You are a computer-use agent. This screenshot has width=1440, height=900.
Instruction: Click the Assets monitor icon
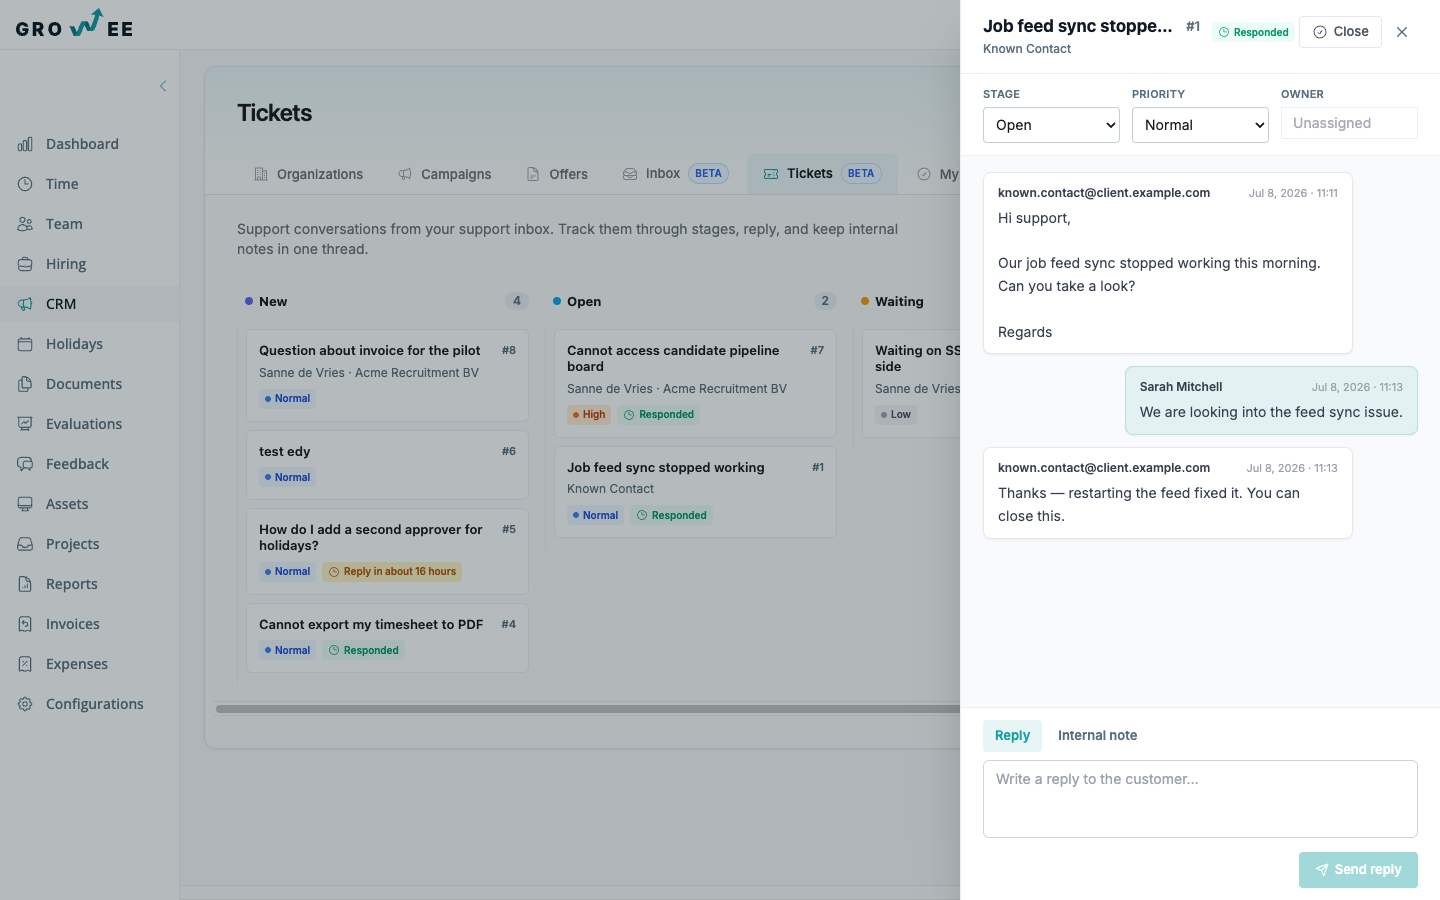(x=25, y=504)
